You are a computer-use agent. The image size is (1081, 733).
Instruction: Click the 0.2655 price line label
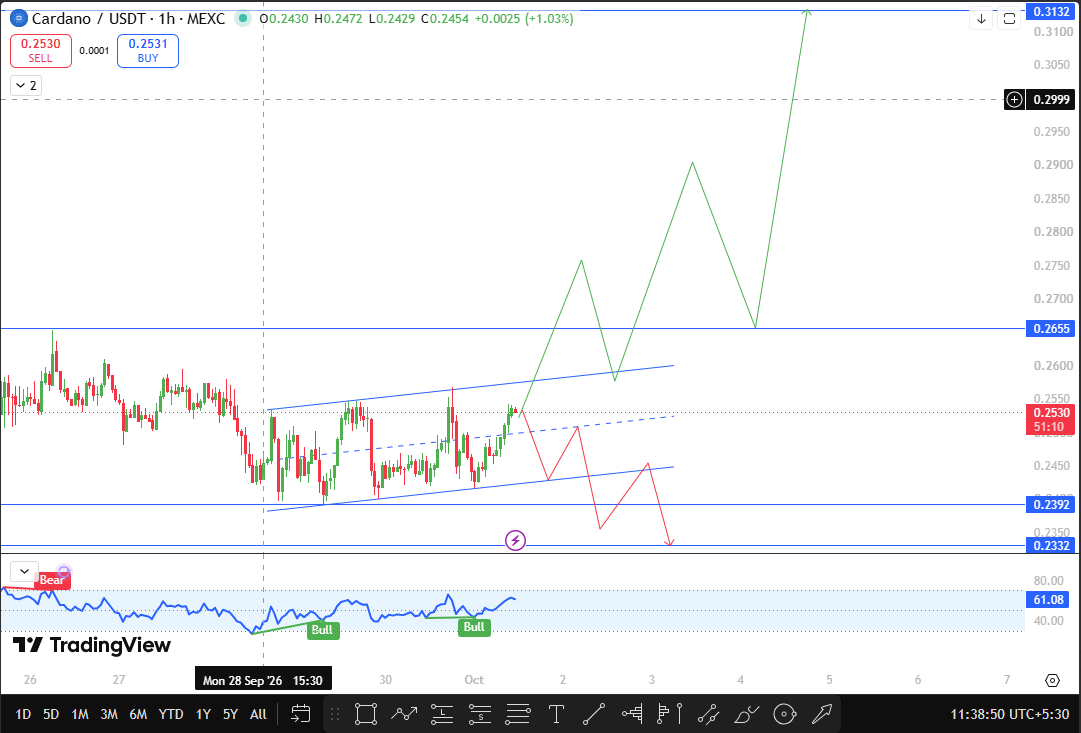point(1051,329)
